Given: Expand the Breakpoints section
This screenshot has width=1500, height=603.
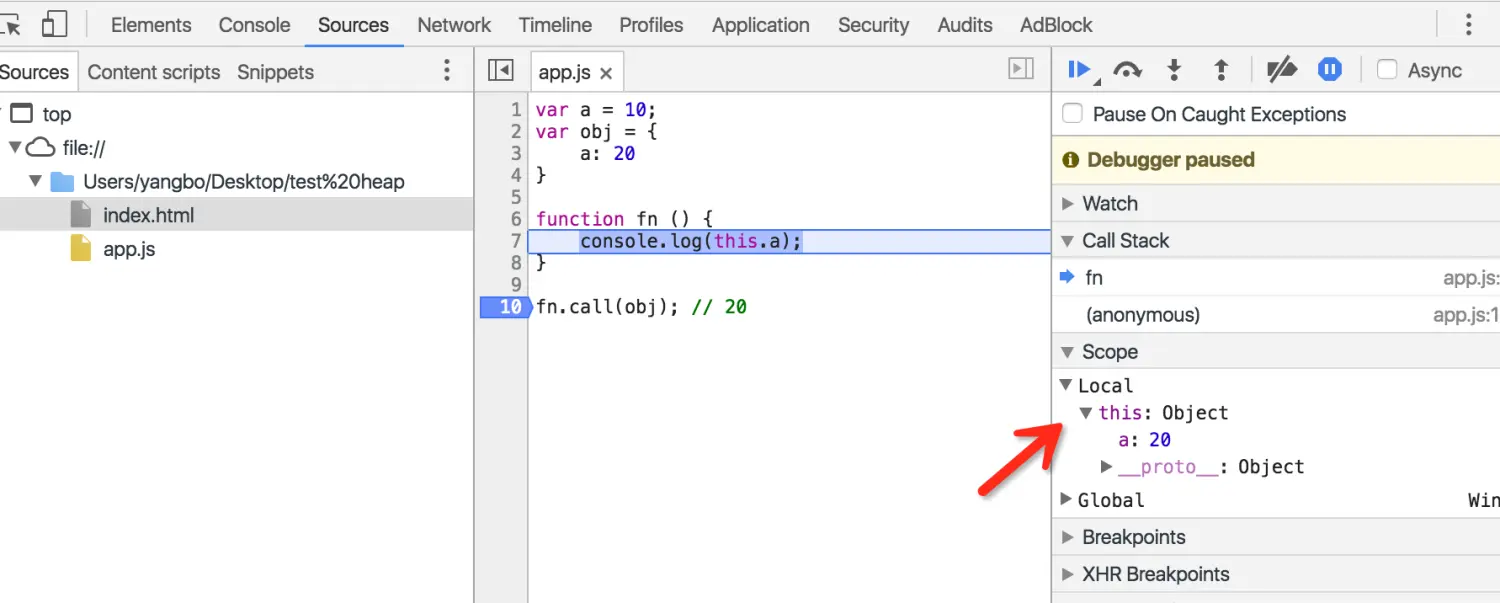Looking at the screenshot, I should pos(1069,537).
